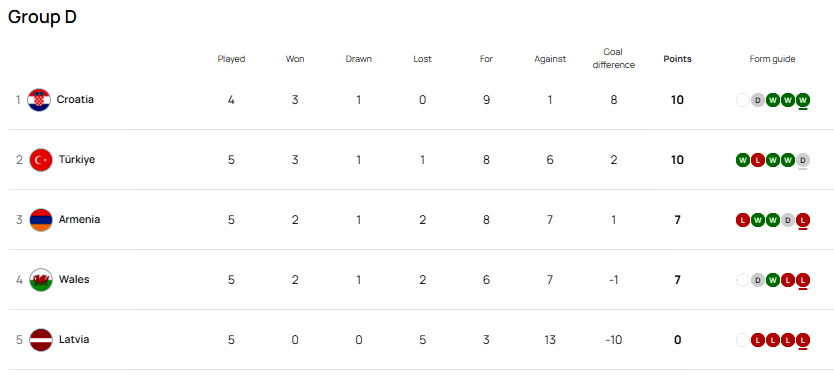Click the Wales flag icon
This screenshot has height=380, width=834.
coord(41,280)
